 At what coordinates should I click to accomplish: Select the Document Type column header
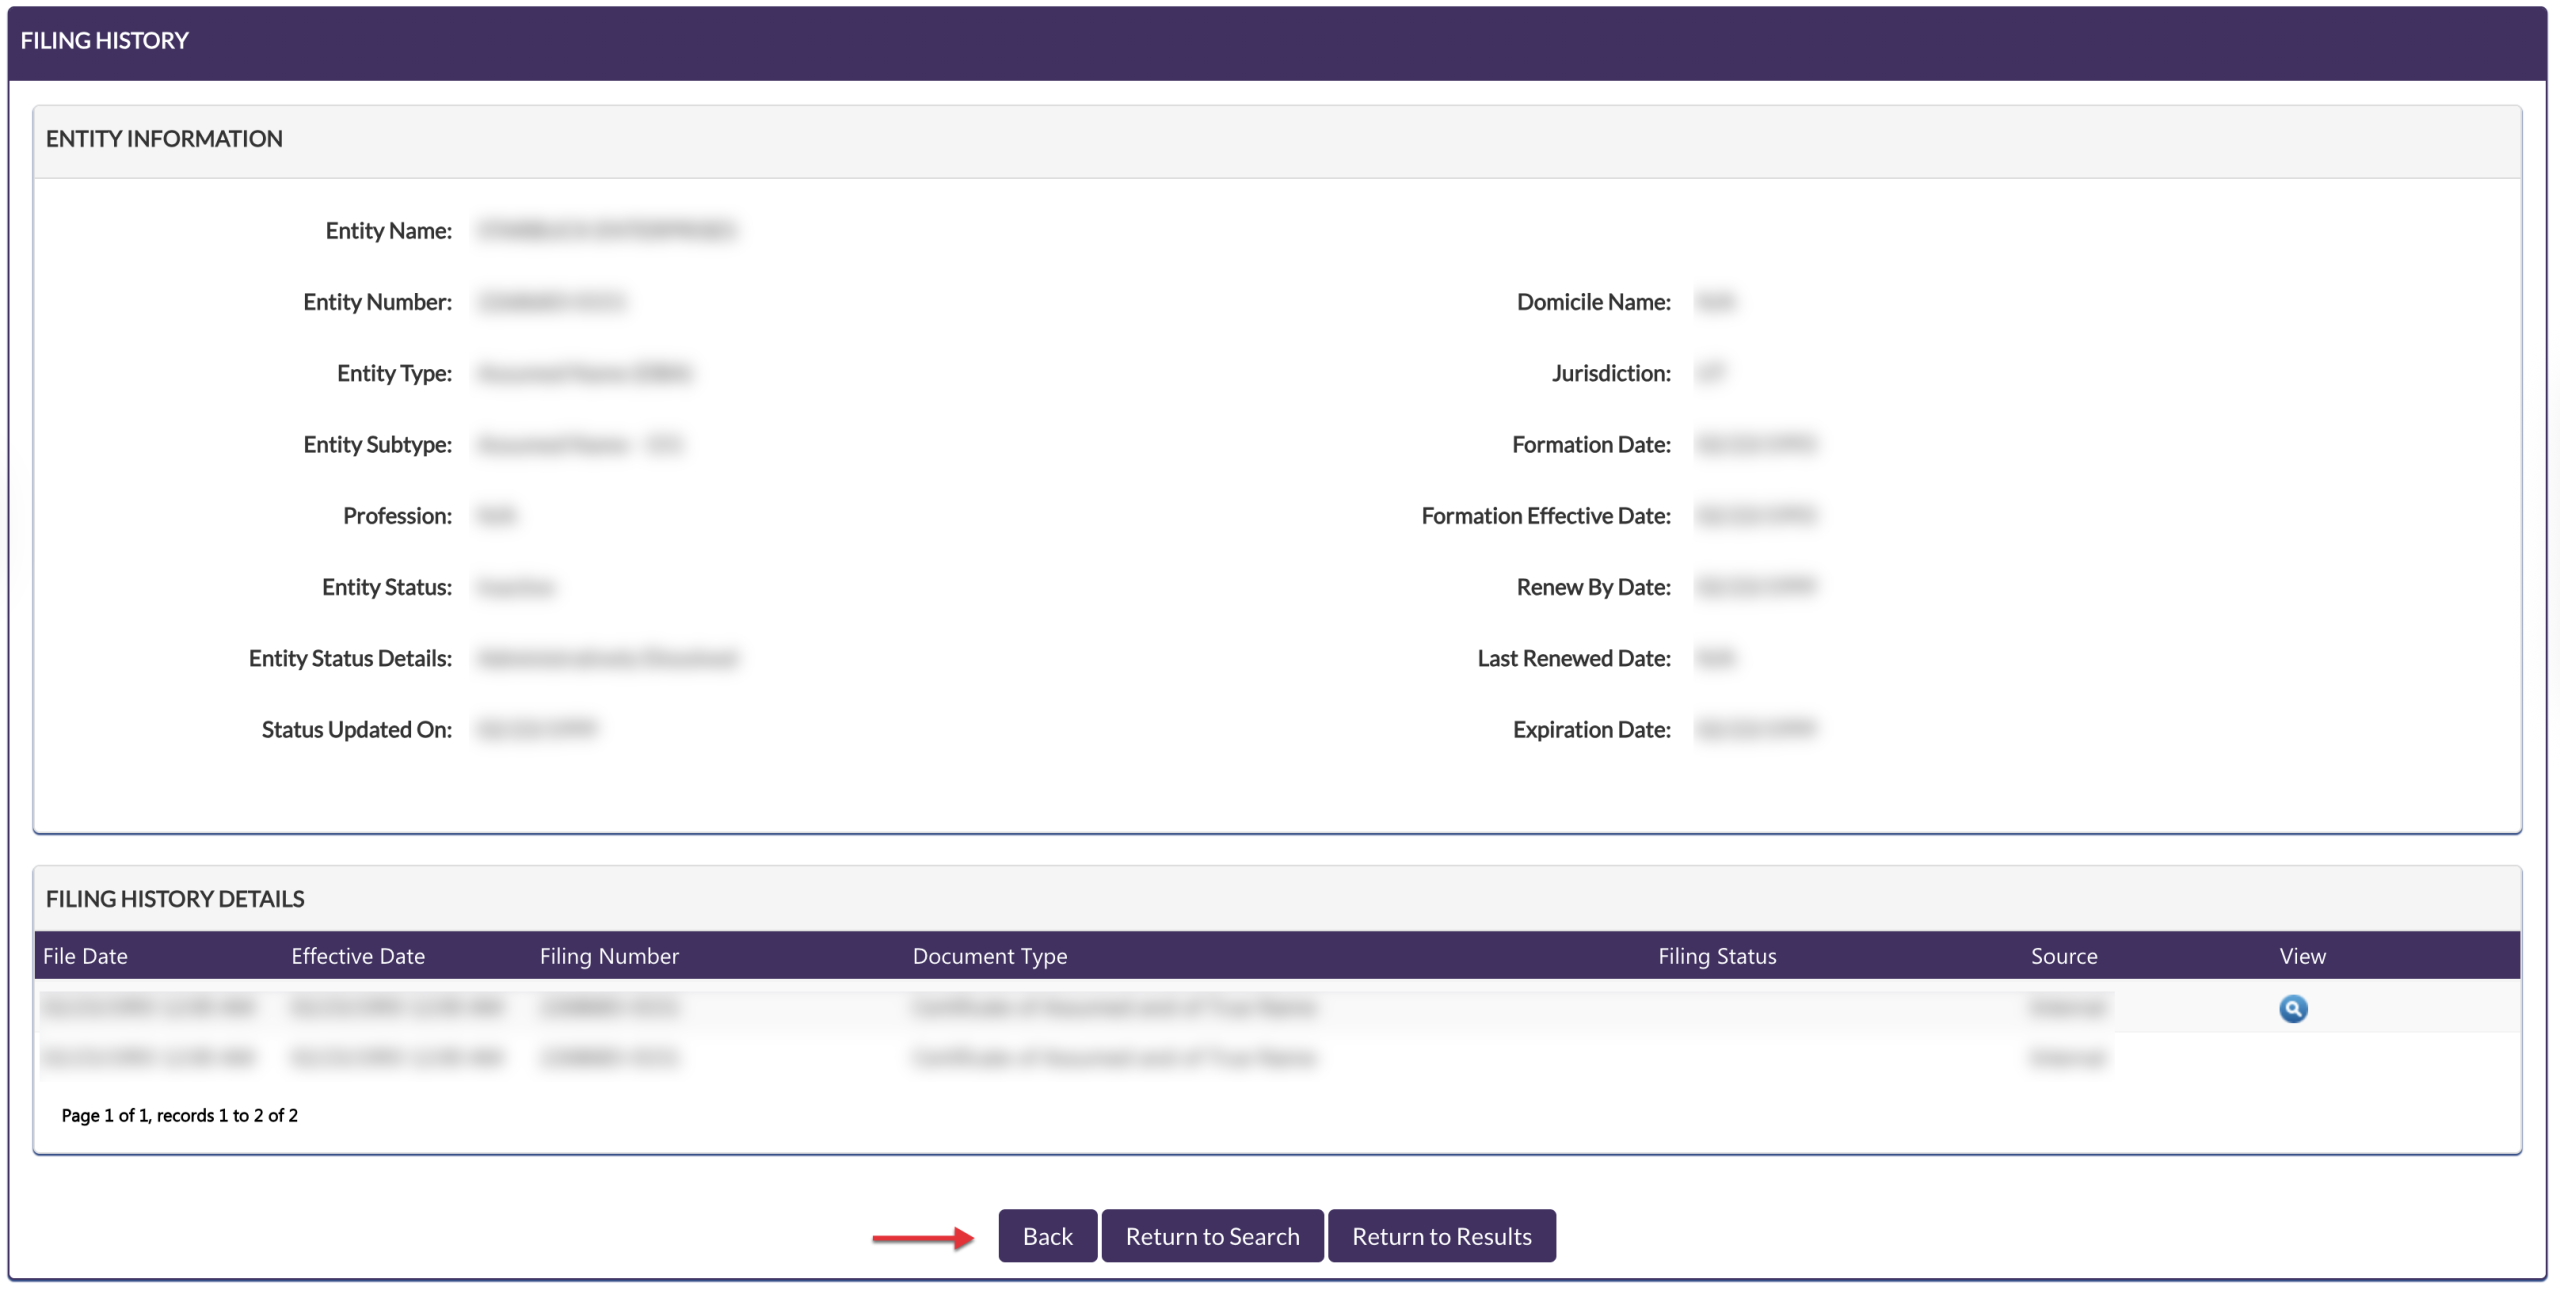pos(989,956)
